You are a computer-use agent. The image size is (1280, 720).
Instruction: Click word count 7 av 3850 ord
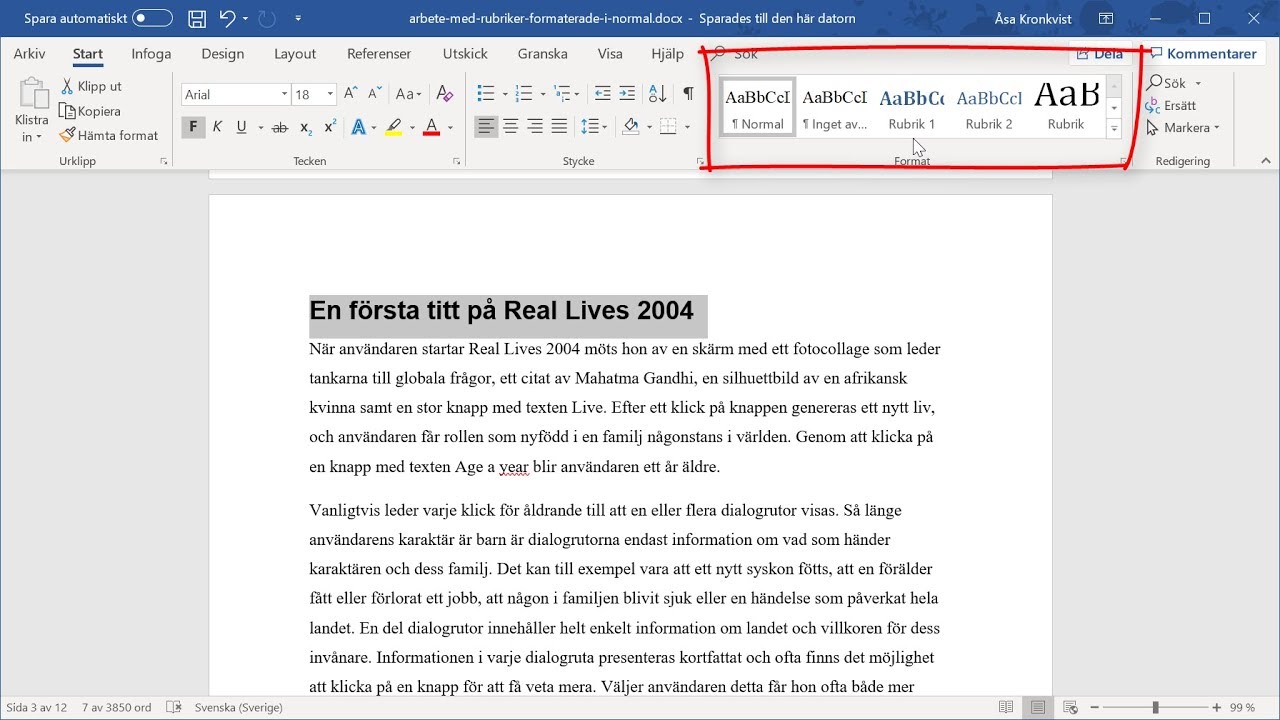[x=116, y=707]
